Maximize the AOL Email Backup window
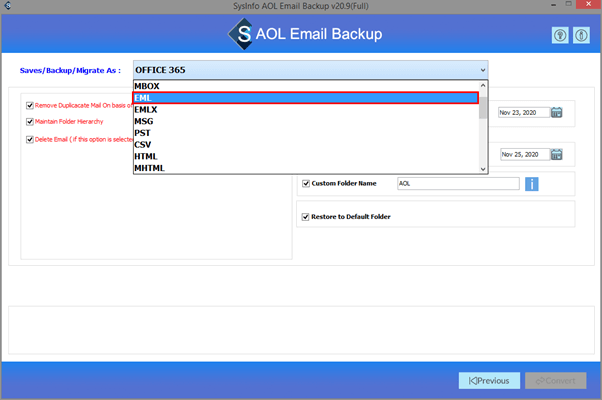Screen dimensions: 602x400 pos(569,4)
